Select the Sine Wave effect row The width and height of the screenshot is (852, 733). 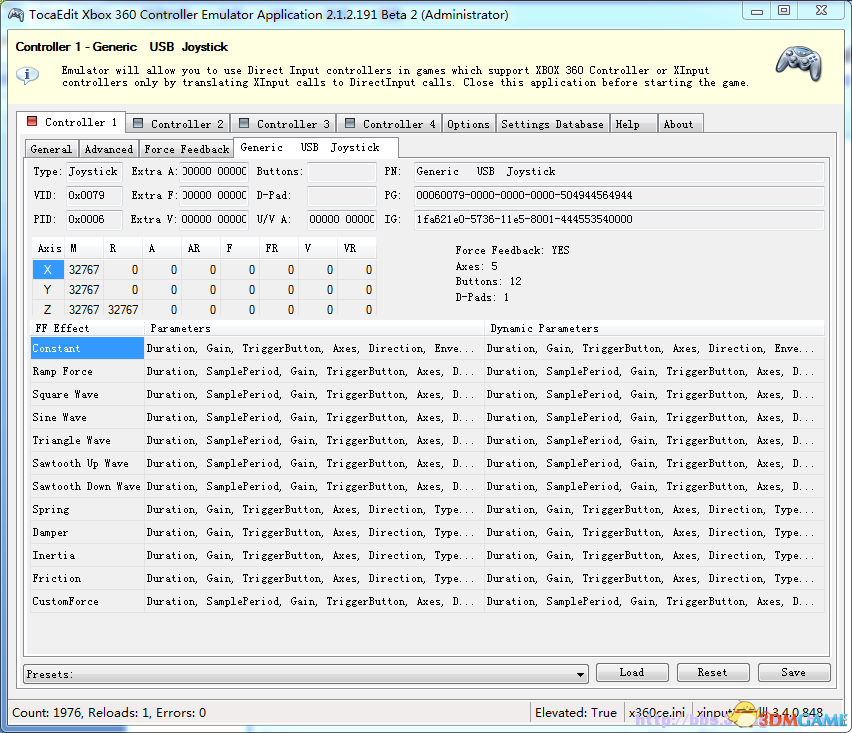428,417
